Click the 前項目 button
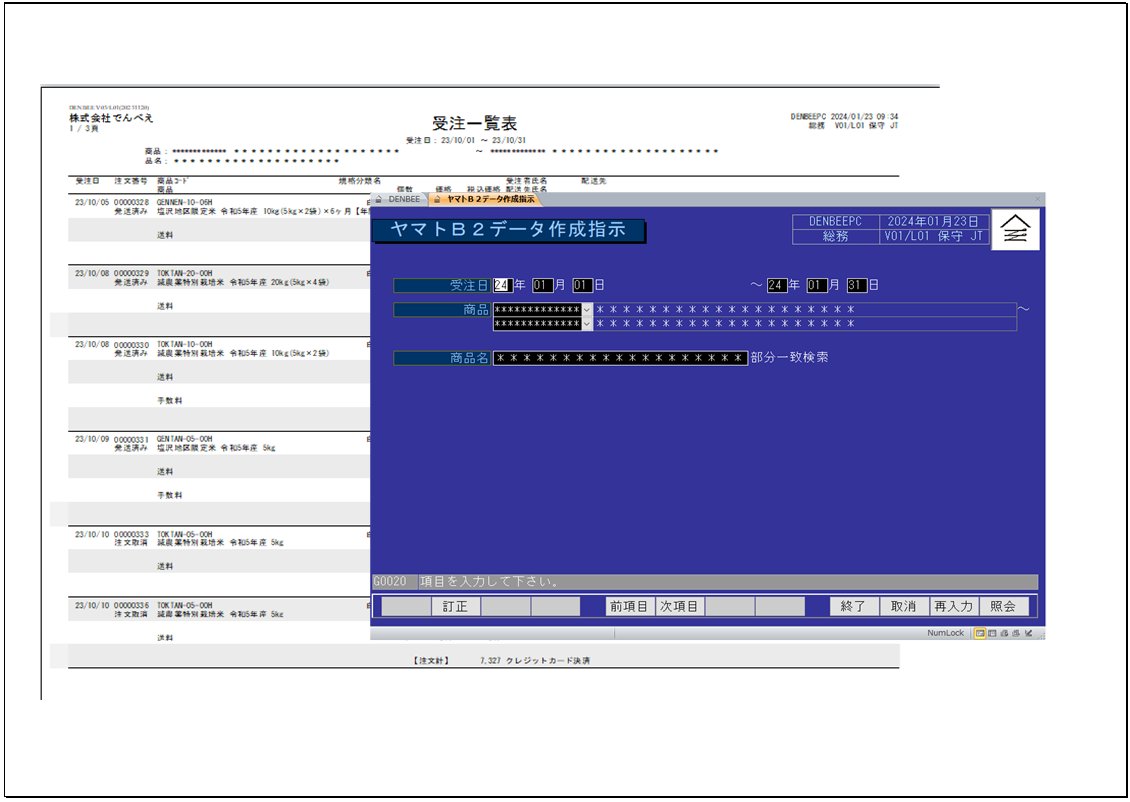 [629, 606]
